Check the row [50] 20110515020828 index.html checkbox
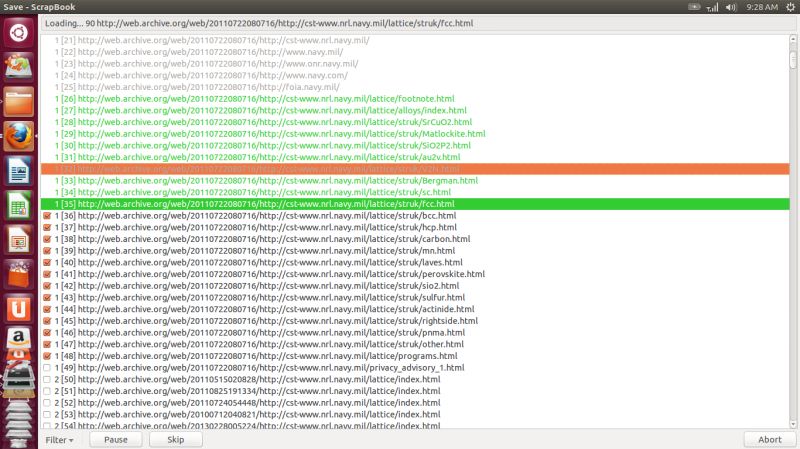800x449 pixels. click(x=47, y=380)
